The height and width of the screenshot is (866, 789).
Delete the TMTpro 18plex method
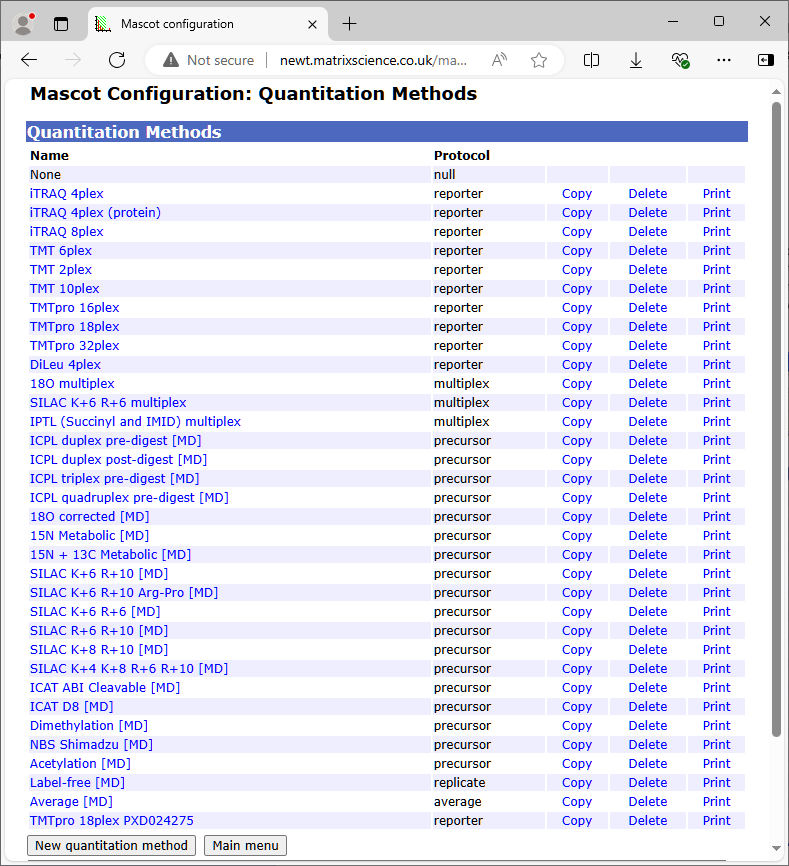(648, 327)
